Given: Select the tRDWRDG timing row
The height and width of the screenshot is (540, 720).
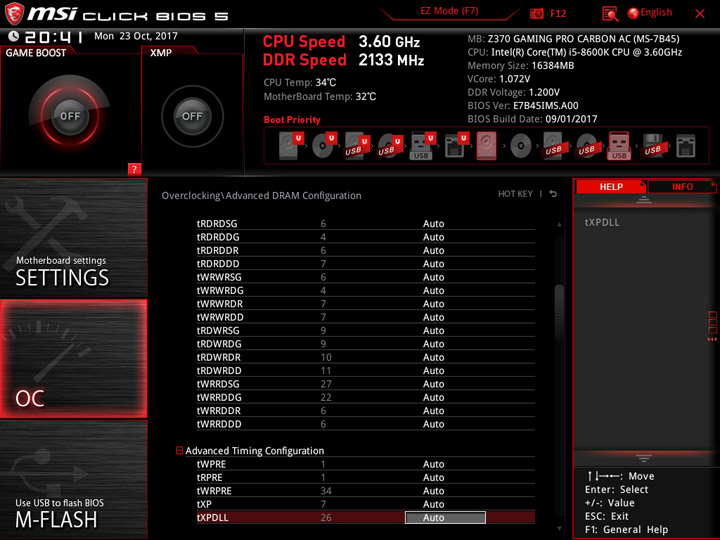Looking at the screenshot, I should tap(366, 343).
